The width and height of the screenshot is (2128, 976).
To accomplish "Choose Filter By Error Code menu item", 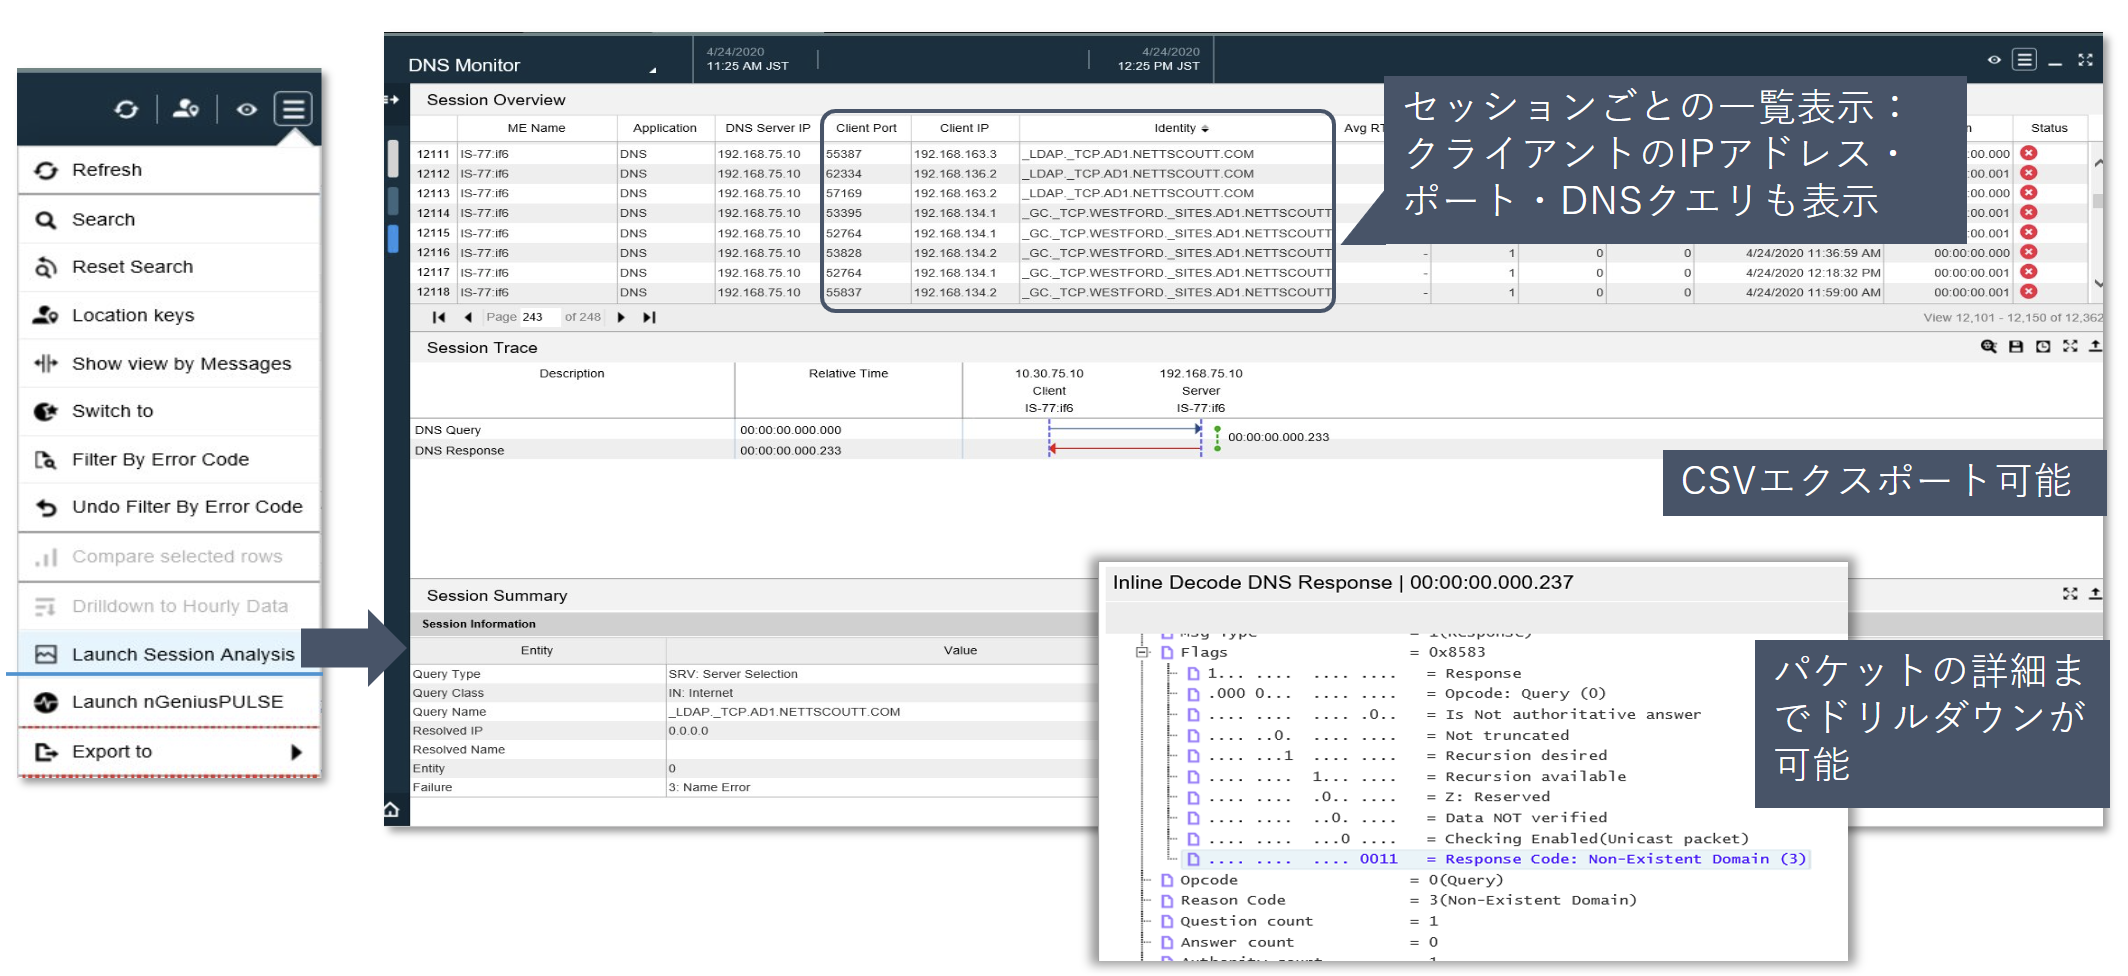I will 160,459.
